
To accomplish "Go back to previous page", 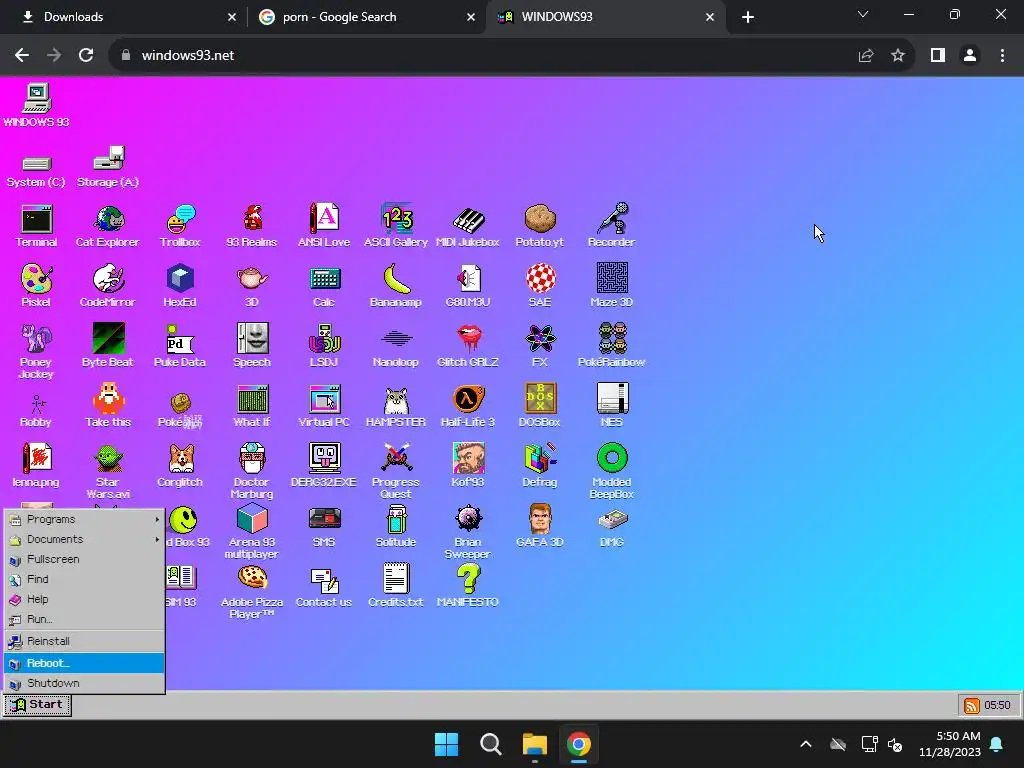I will pyautogui.click(x=22, y=56).
